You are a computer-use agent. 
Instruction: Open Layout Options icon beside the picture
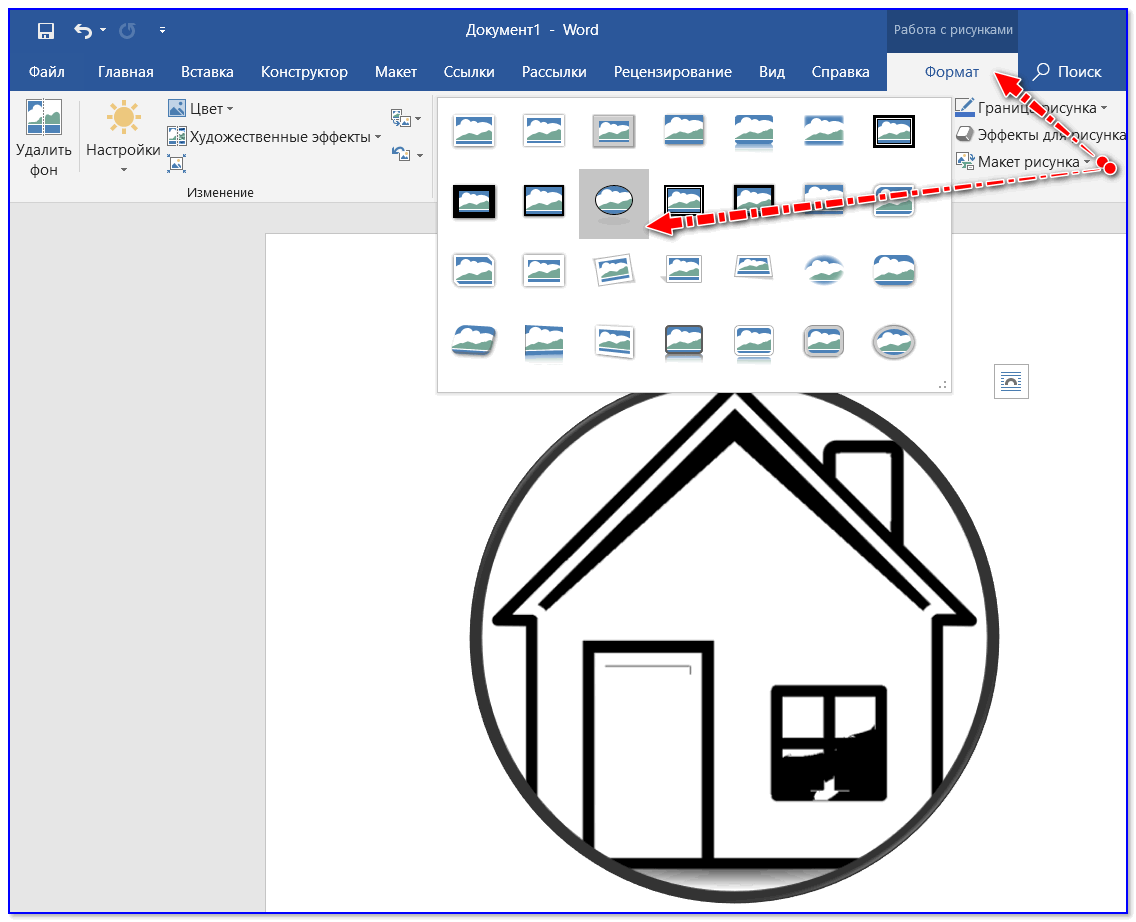(1011, 381)
